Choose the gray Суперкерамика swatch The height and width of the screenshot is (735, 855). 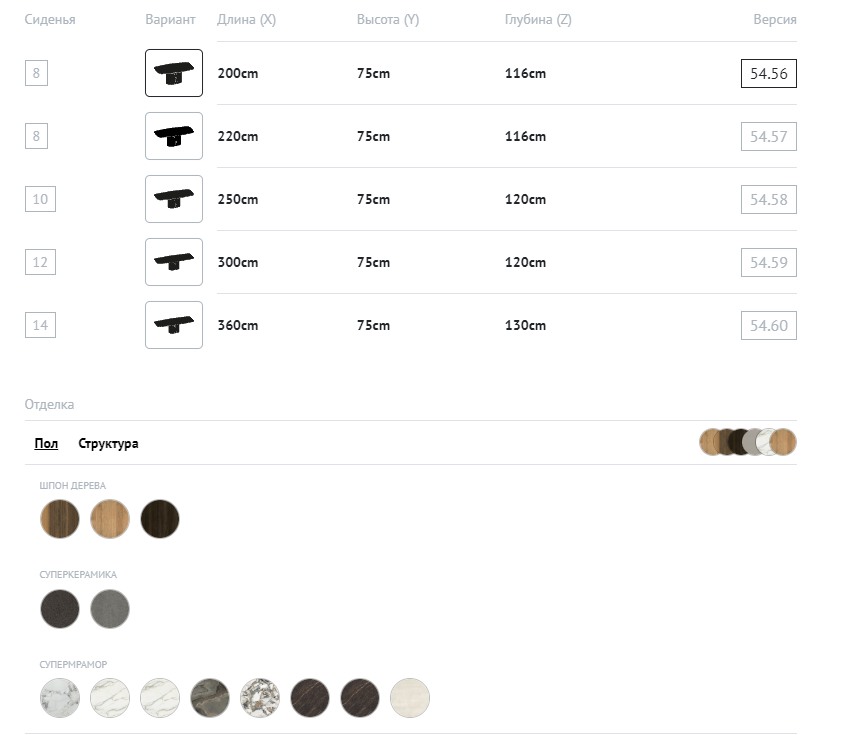pos(110,608)
